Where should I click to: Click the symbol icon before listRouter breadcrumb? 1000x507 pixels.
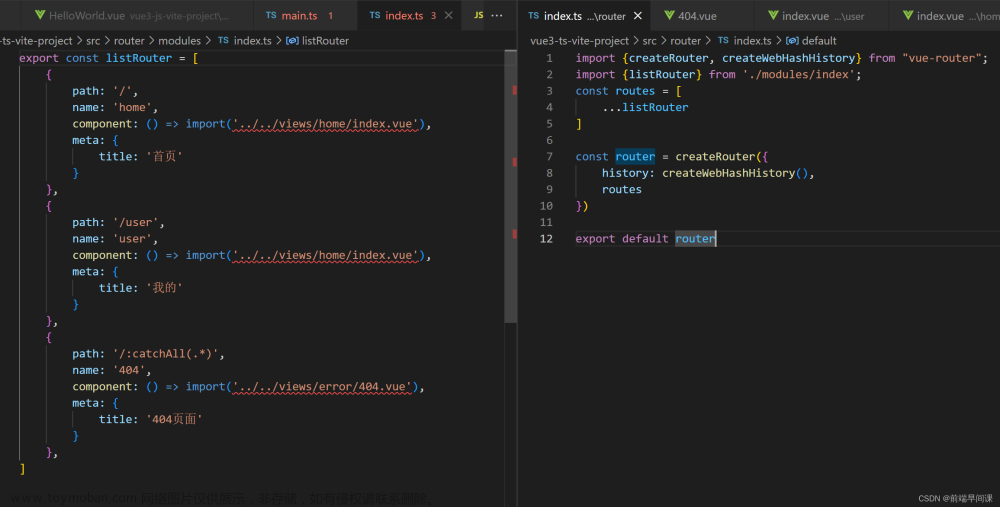coord(292,40)
